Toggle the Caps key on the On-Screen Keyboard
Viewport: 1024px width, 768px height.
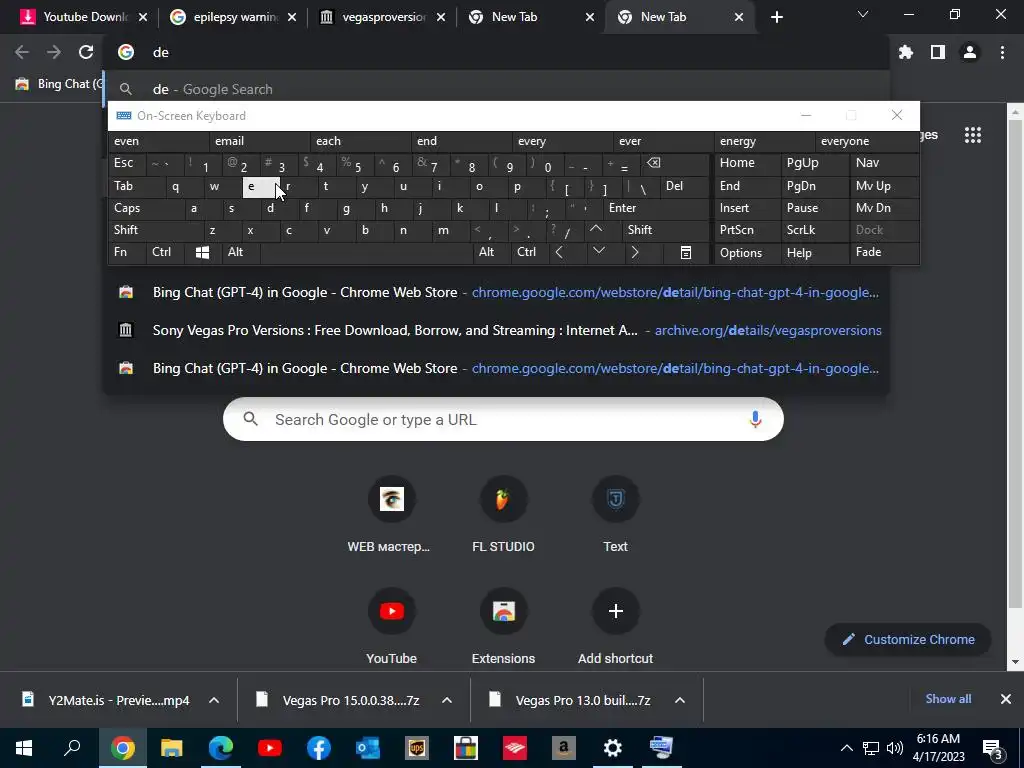click(145, 208)
